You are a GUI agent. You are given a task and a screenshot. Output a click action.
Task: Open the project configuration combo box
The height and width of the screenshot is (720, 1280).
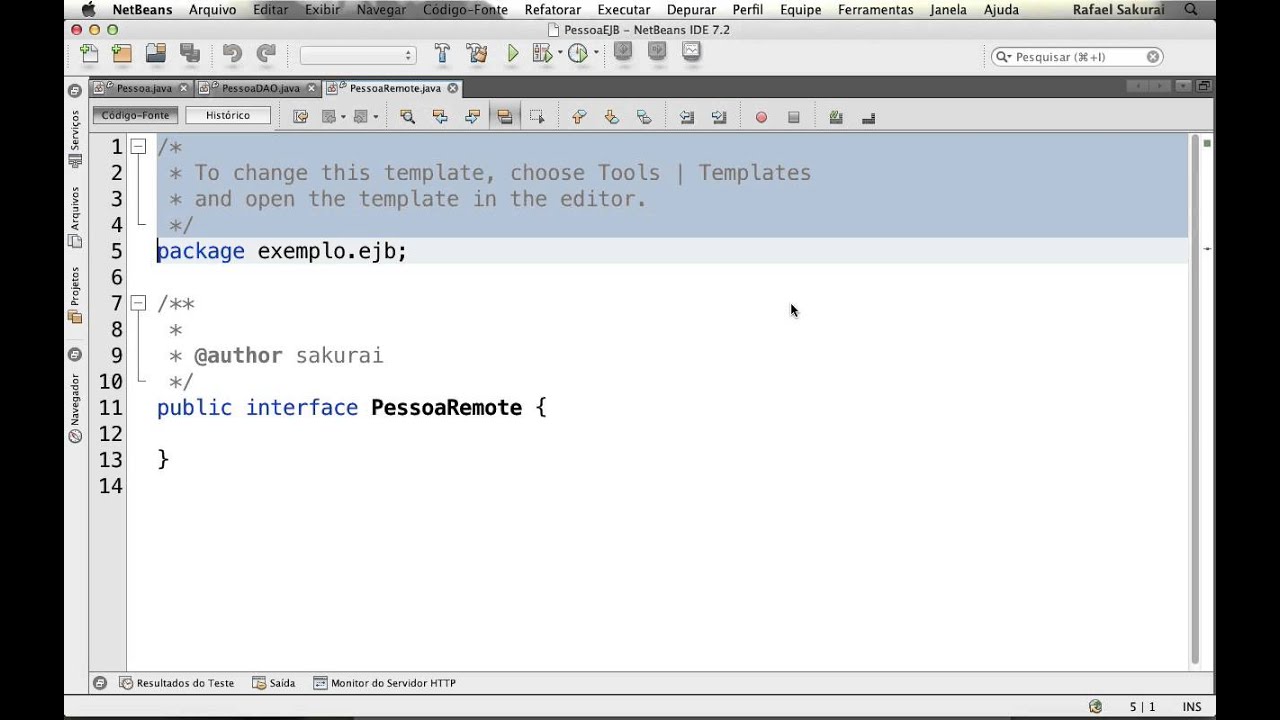click(x=357, y=55)
